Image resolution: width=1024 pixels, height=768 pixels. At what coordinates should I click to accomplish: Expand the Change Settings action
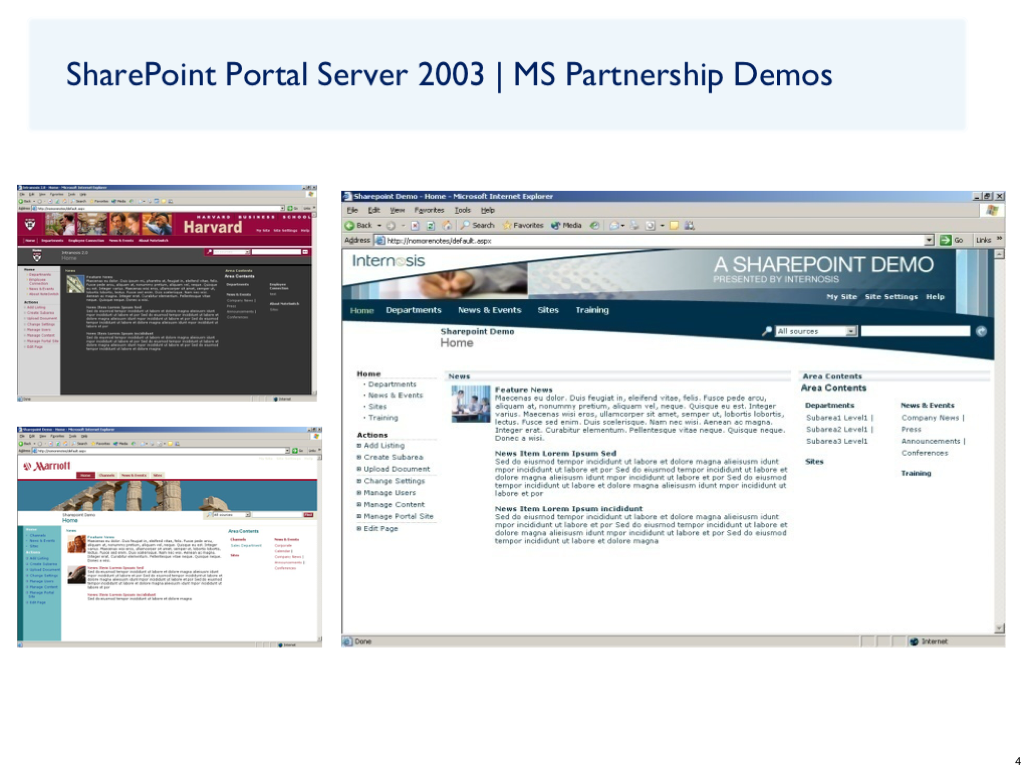(359, 481)
